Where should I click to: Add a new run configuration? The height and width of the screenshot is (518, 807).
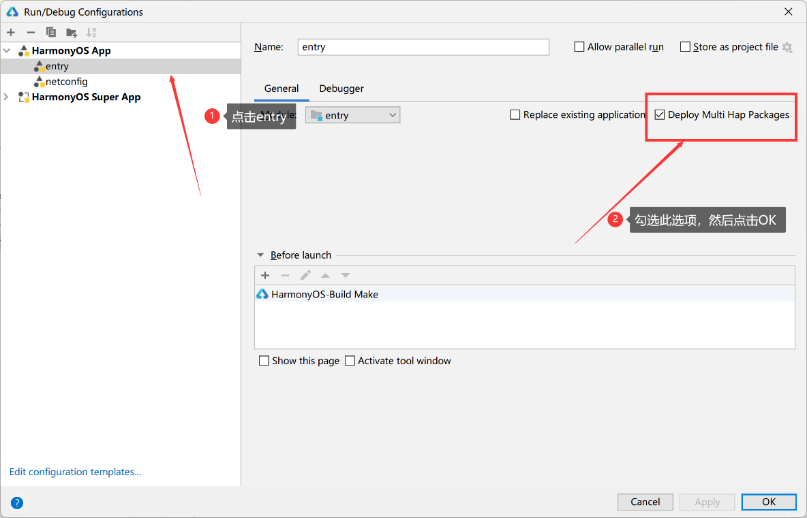pos(11,32)
